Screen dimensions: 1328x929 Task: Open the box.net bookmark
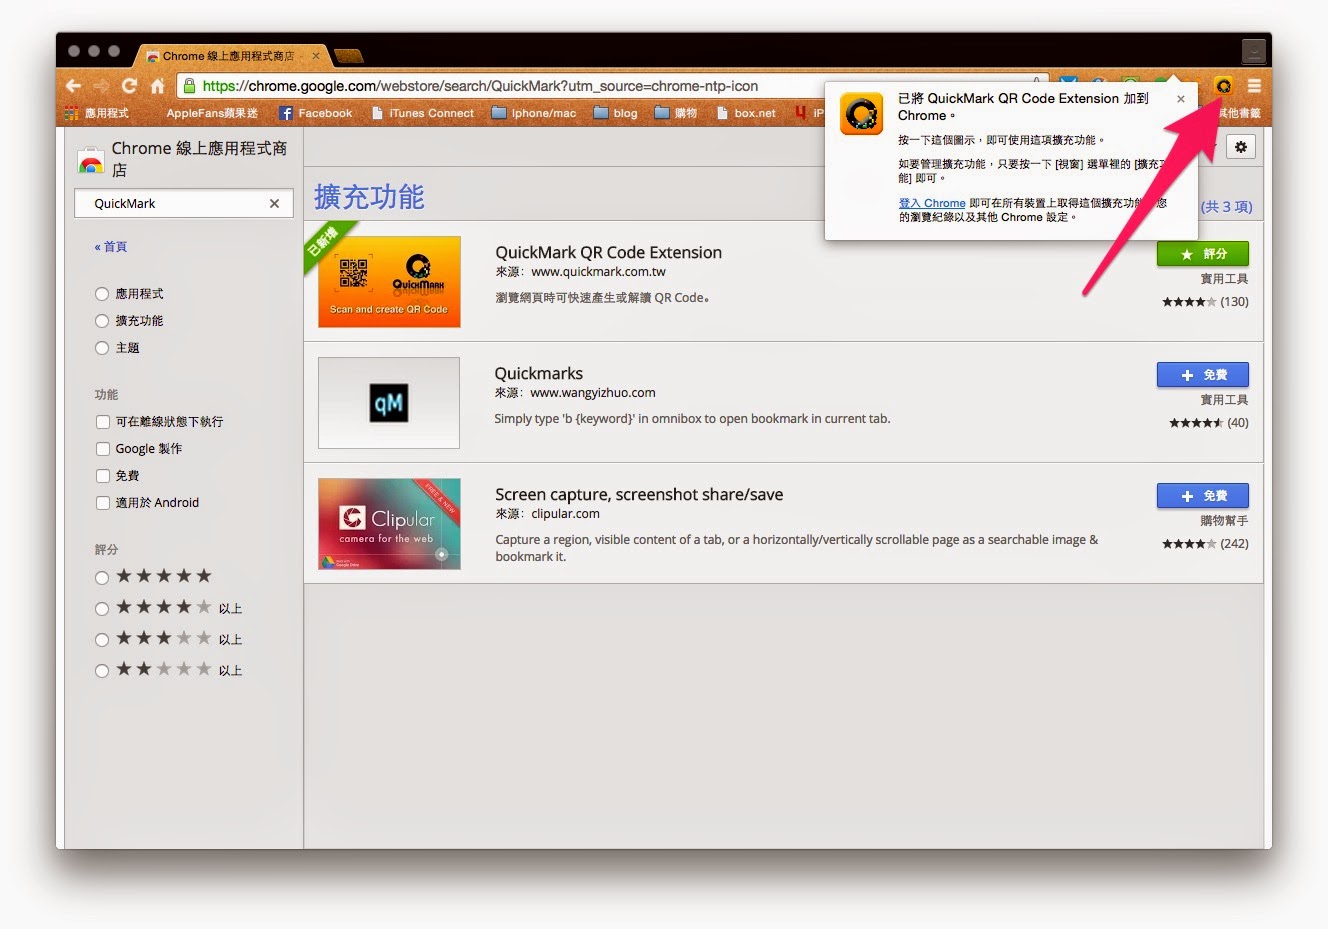coord(746,113)
